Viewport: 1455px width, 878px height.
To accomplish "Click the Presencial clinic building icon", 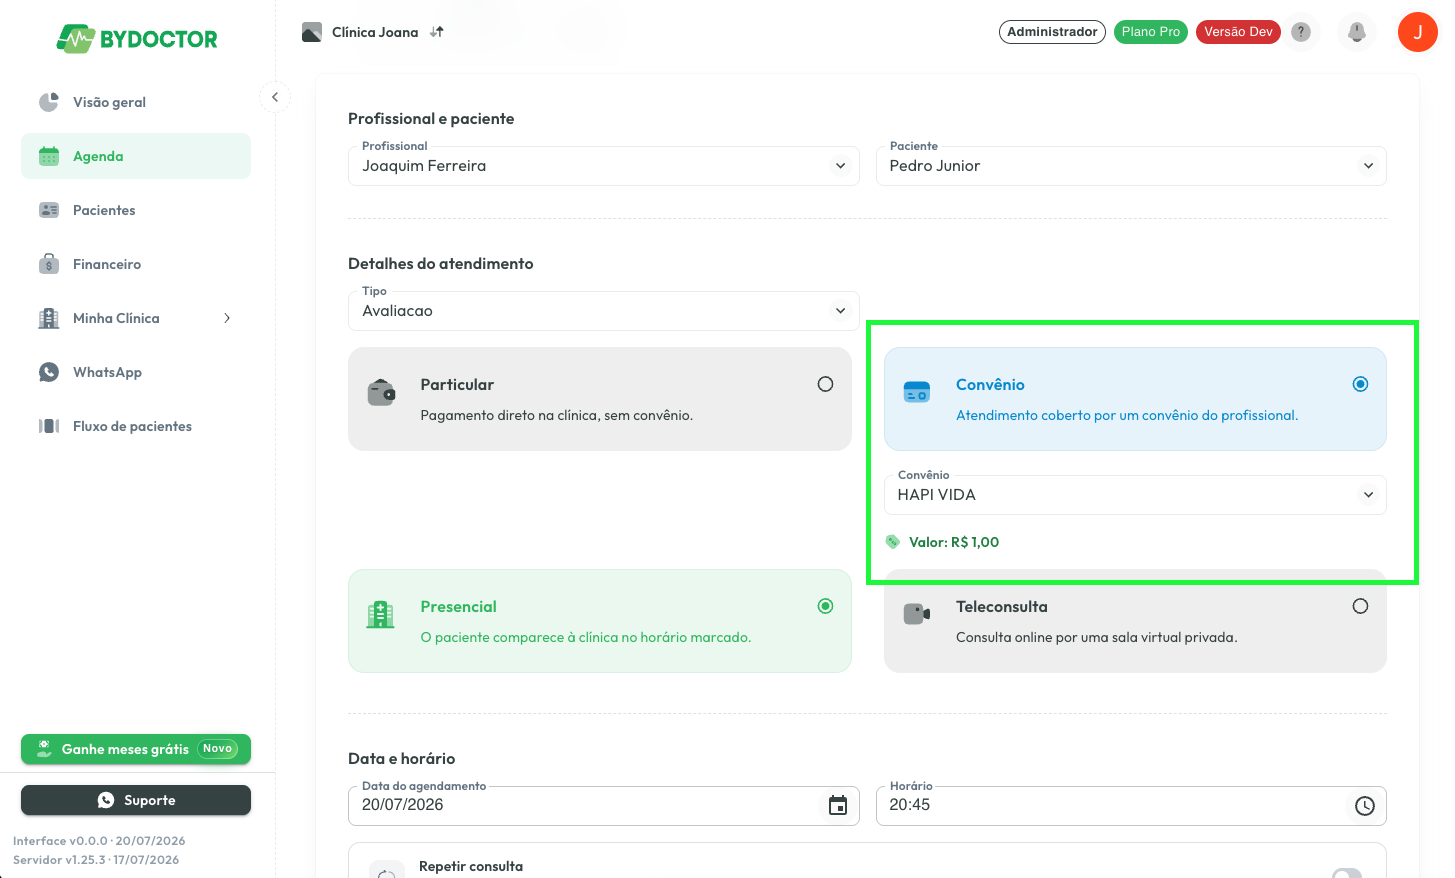I will pos(381,614).
